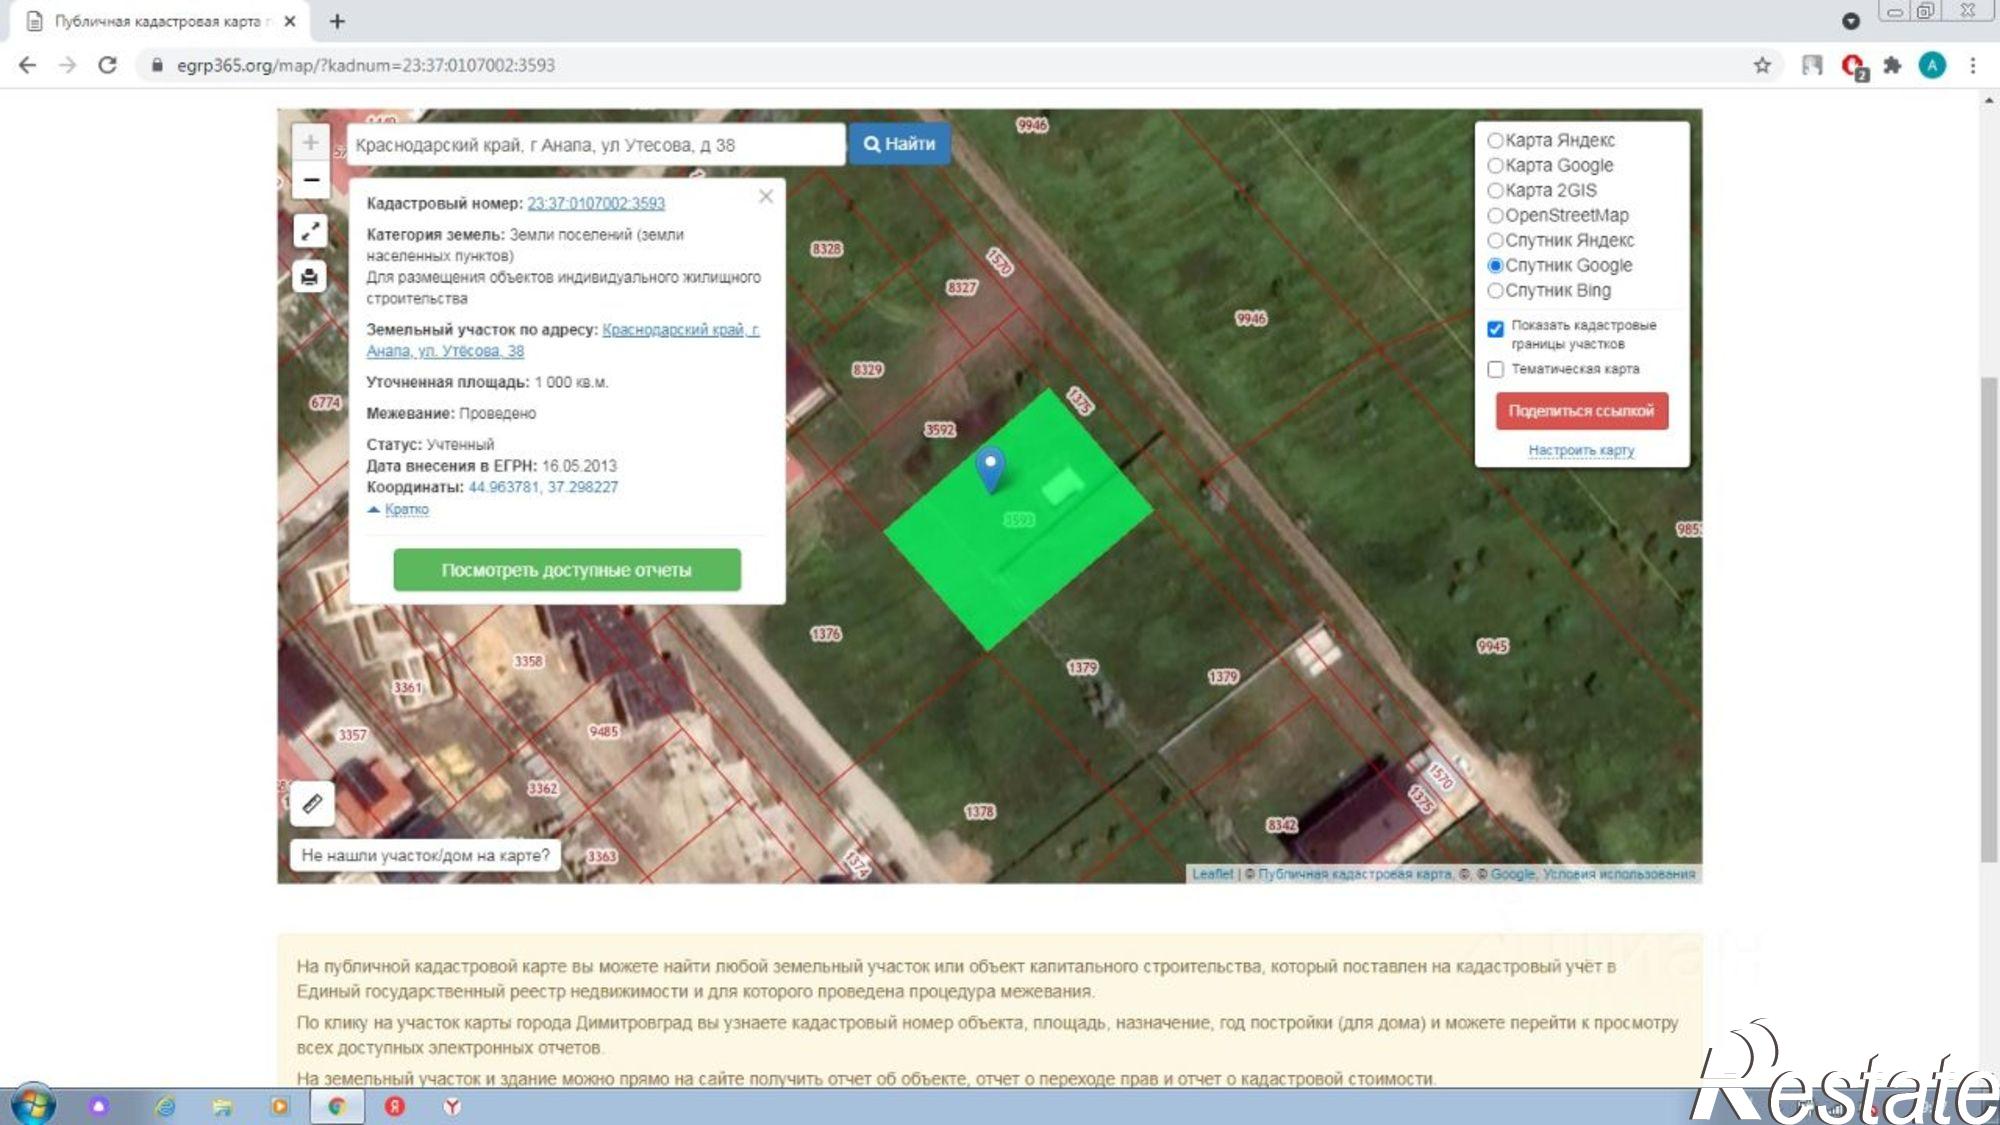Reload the page in browser
This screenshot has width=2000, height=1125.
pyautogui.click(x=107, y=65)
